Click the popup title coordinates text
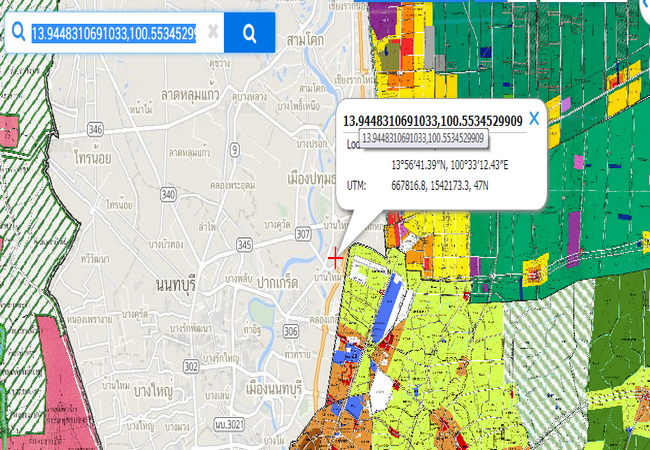The width and height of the screenshot is (650, 450). [432, 121]
